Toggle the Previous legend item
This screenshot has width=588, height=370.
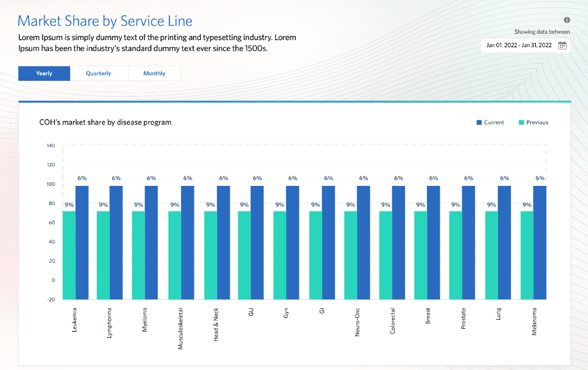(533, 123)
